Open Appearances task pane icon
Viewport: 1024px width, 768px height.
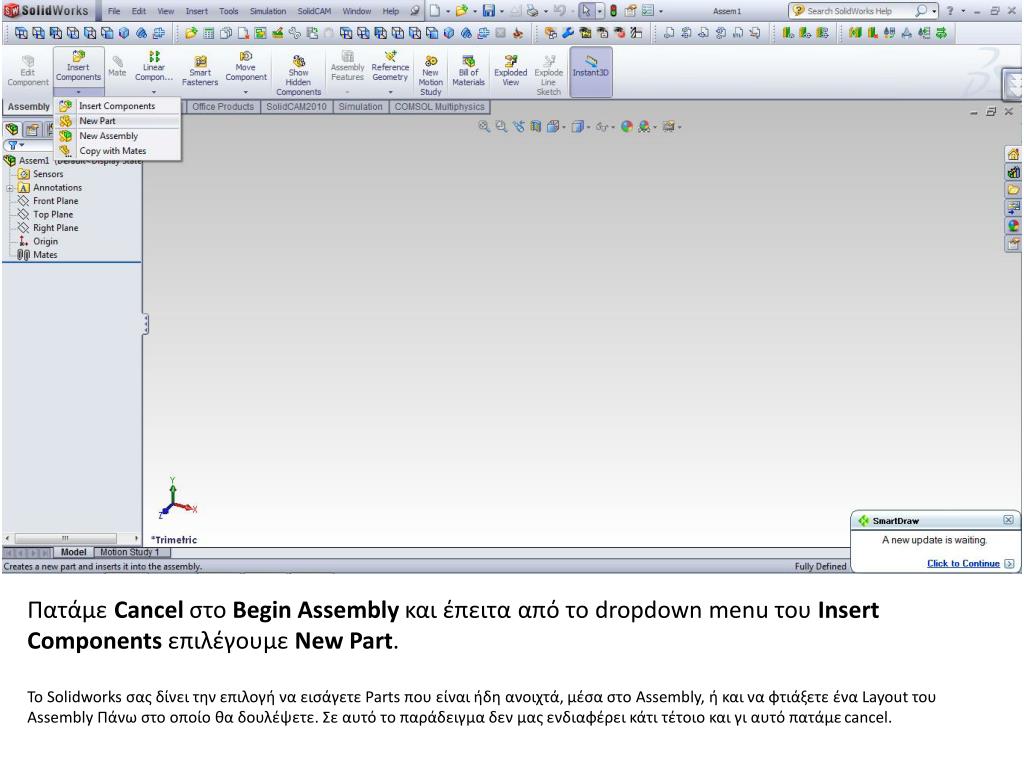pos(1013,226)
